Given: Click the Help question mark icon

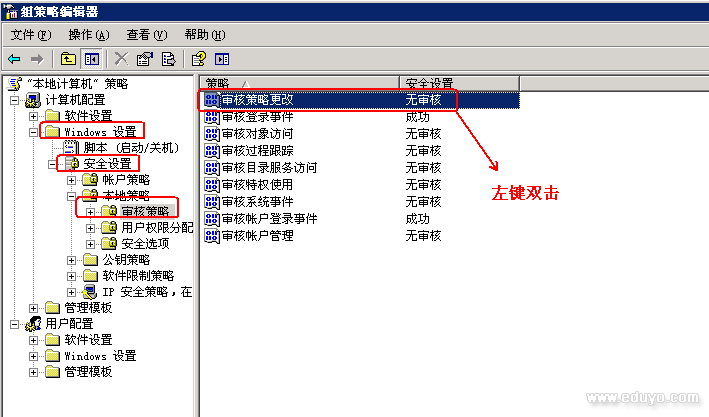Looking at the screenshot, I should [x=199, y=59].
